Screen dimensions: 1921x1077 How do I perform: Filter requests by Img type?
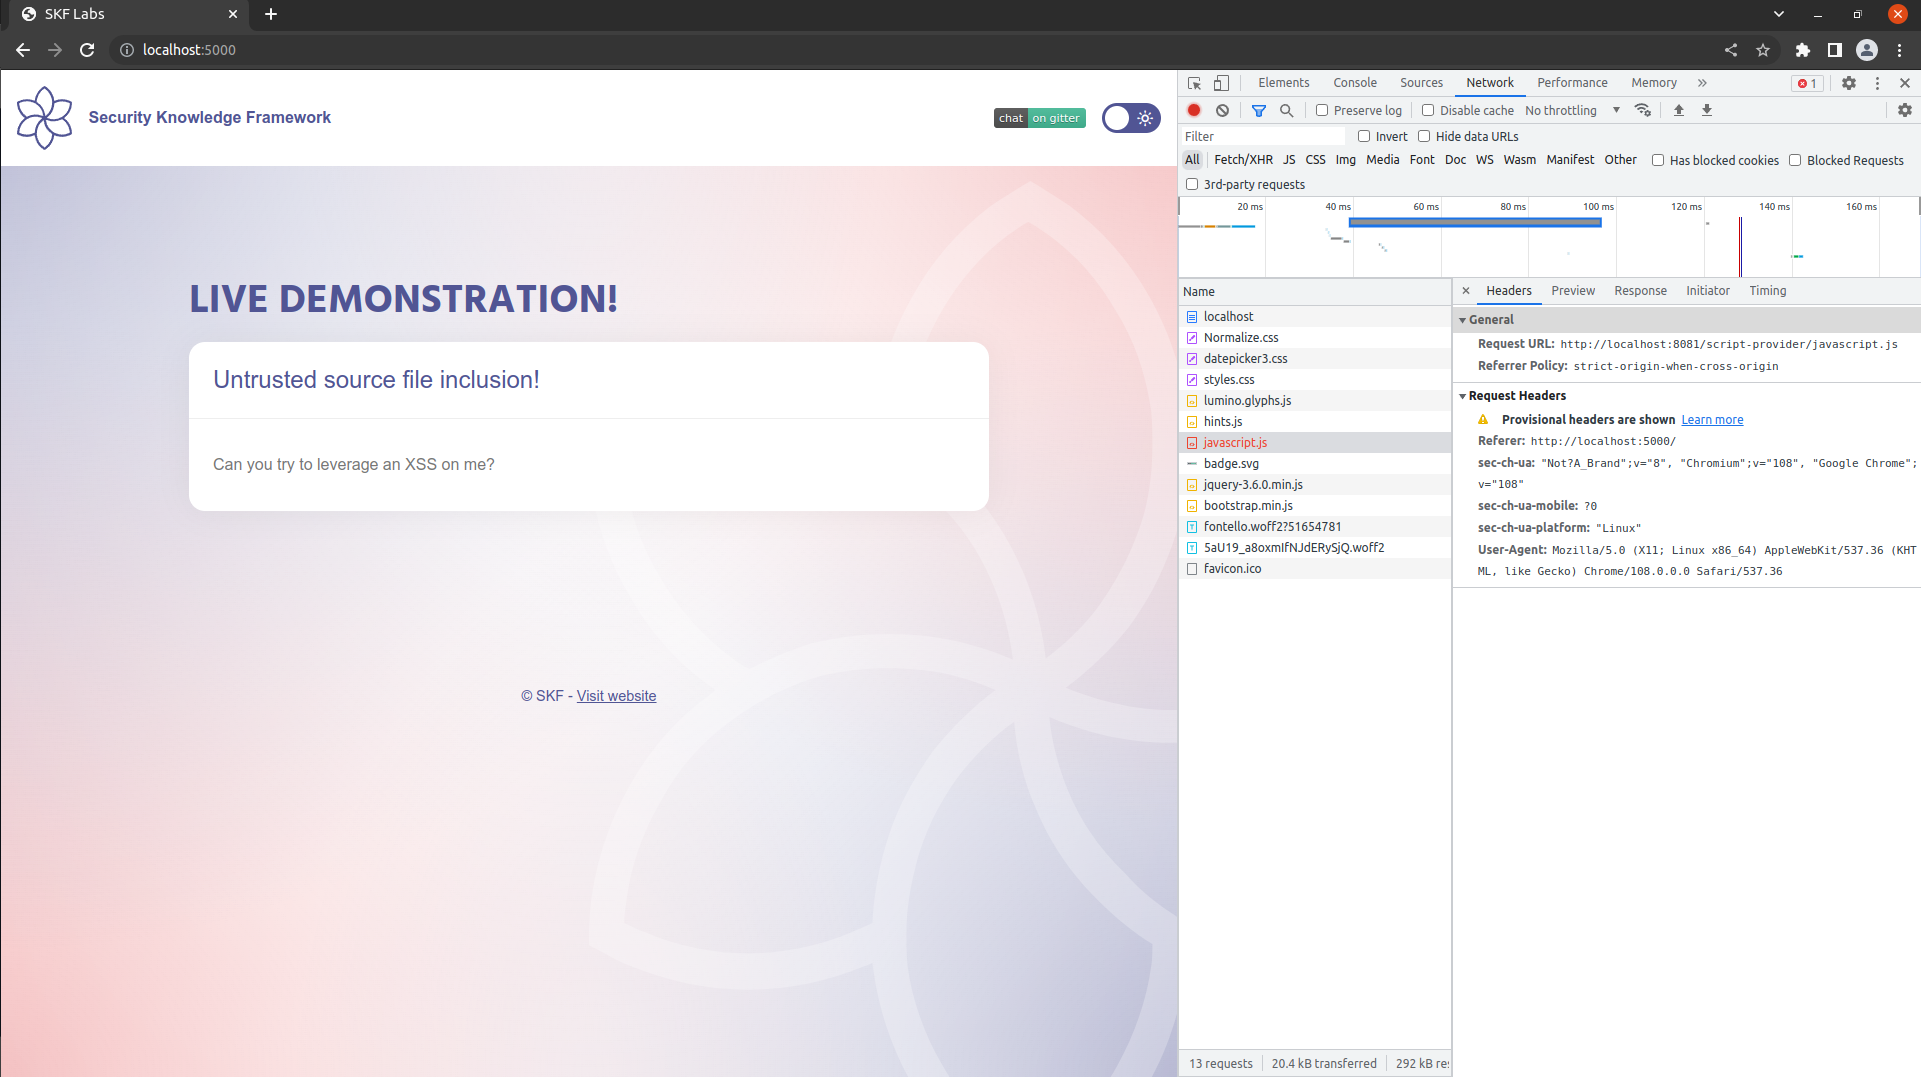pyautogui.click(x=1346, y=160)
